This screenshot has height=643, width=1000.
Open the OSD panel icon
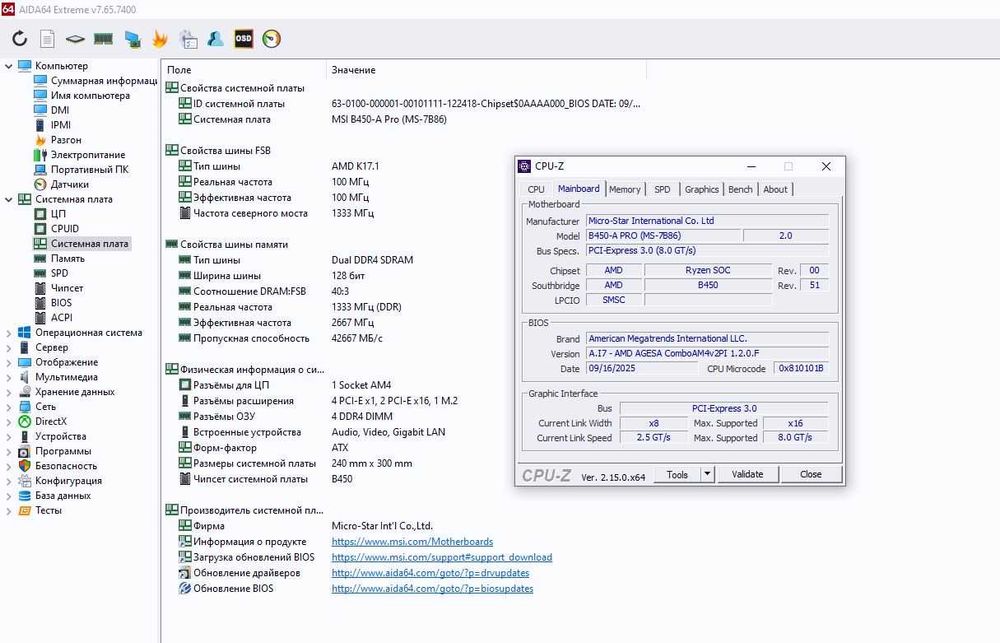pos(244,39)
